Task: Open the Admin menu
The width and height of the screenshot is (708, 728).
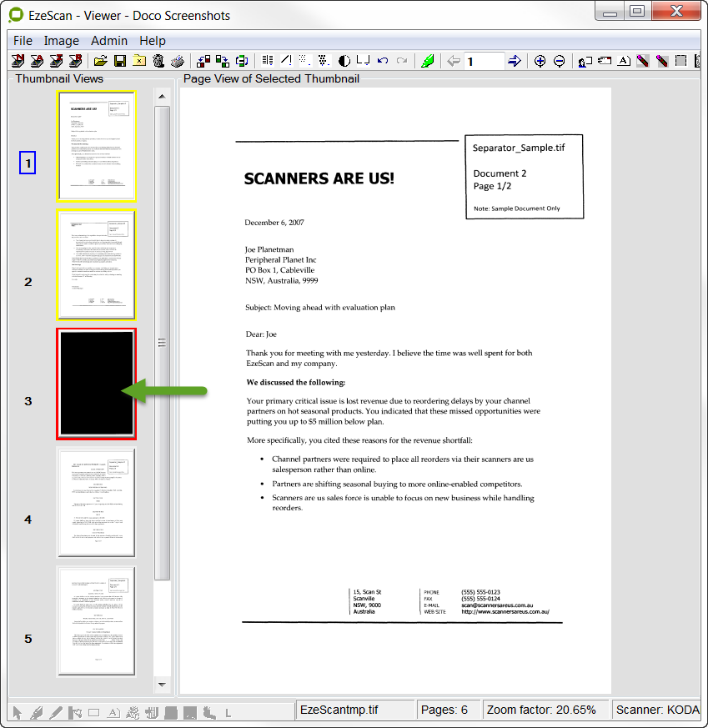Action: pyautogui.click(x=109, y=41)
